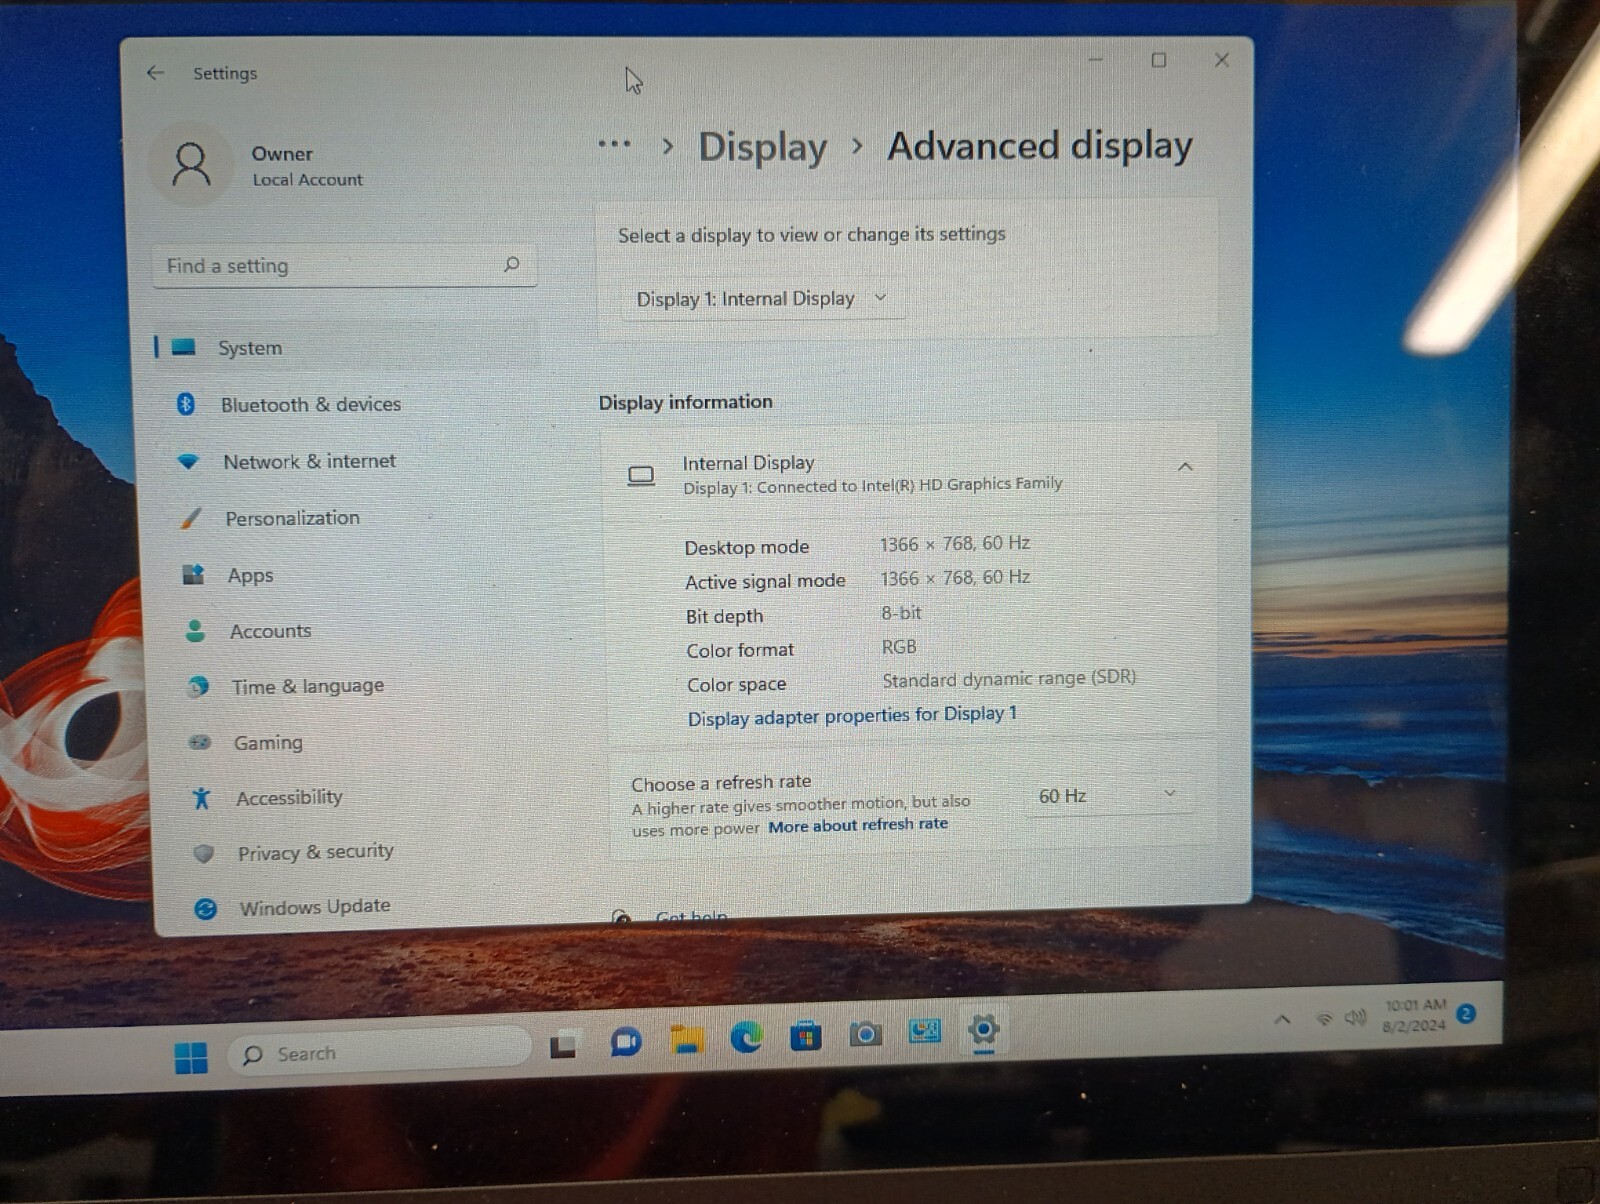
Task: Maximize the Settings window
Action: pos(1159,60)
